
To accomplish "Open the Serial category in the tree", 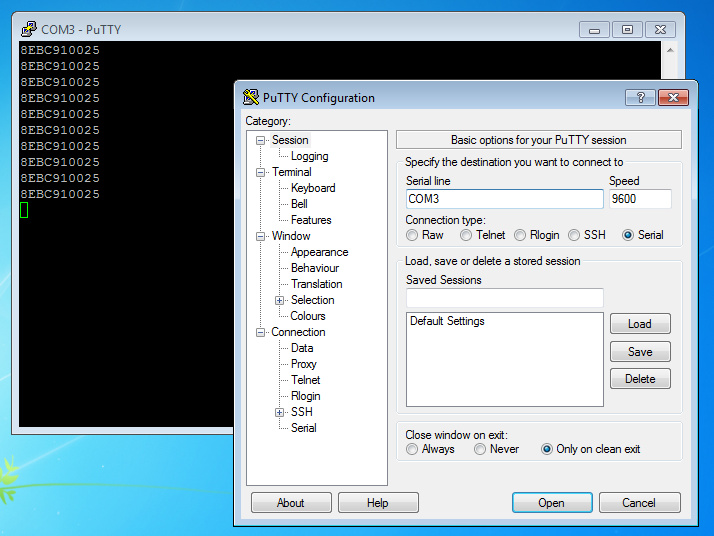I will [304, 428].
